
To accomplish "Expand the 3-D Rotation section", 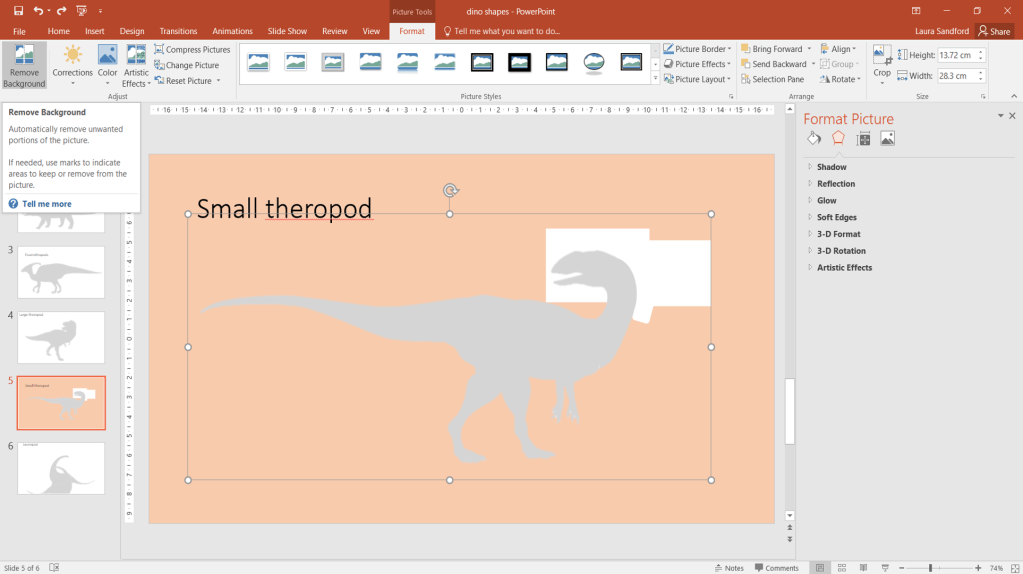I will pyautogui.click(x=840, y=251).
